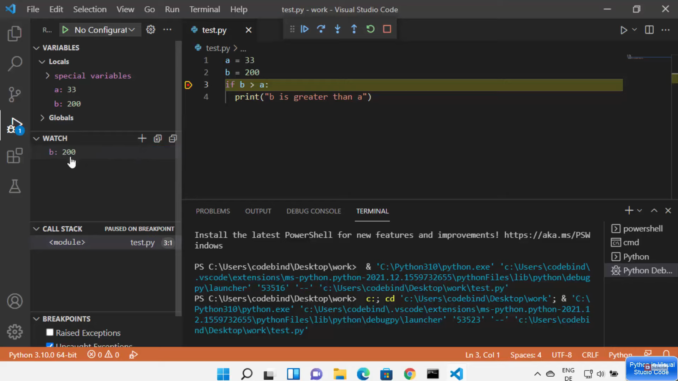Add a new watch expression
The width and height of the screenshot is (678, 381).
[142, 138]
